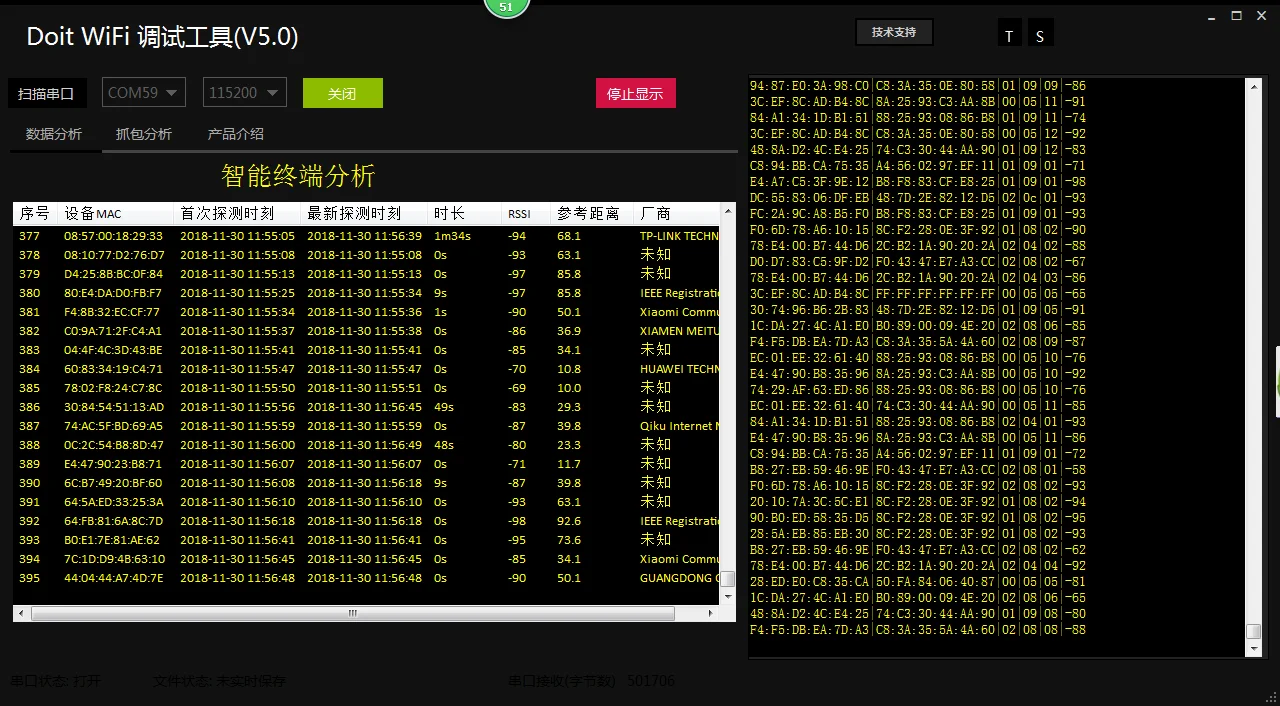Select MAC 80:E4:DA:D0:FB:F7 in row 380
Image resolution: width=1280 pixels, height=706 pixels.
pos(113,293)
